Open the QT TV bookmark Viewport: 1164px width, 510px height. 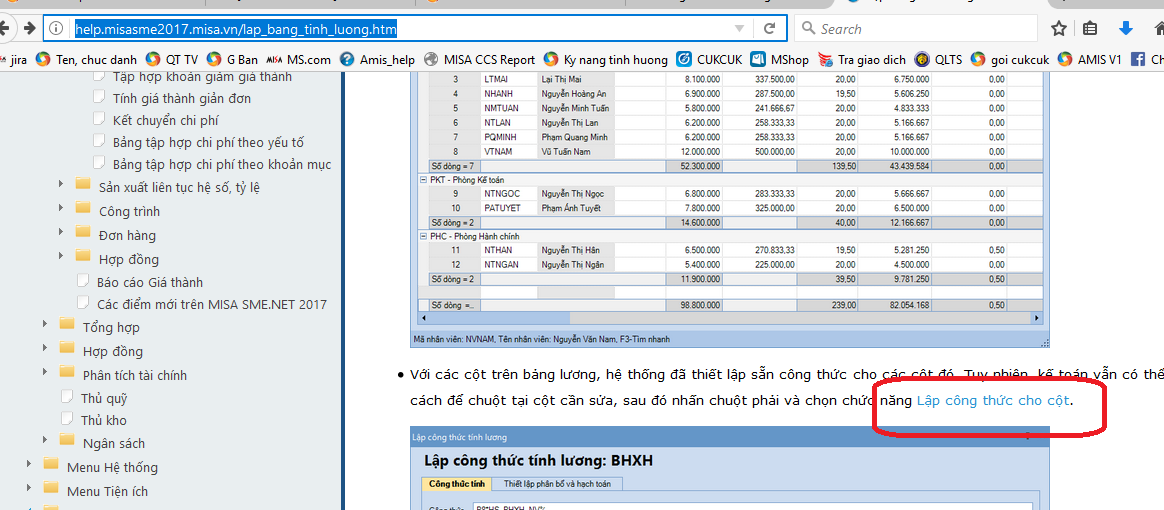172,59
